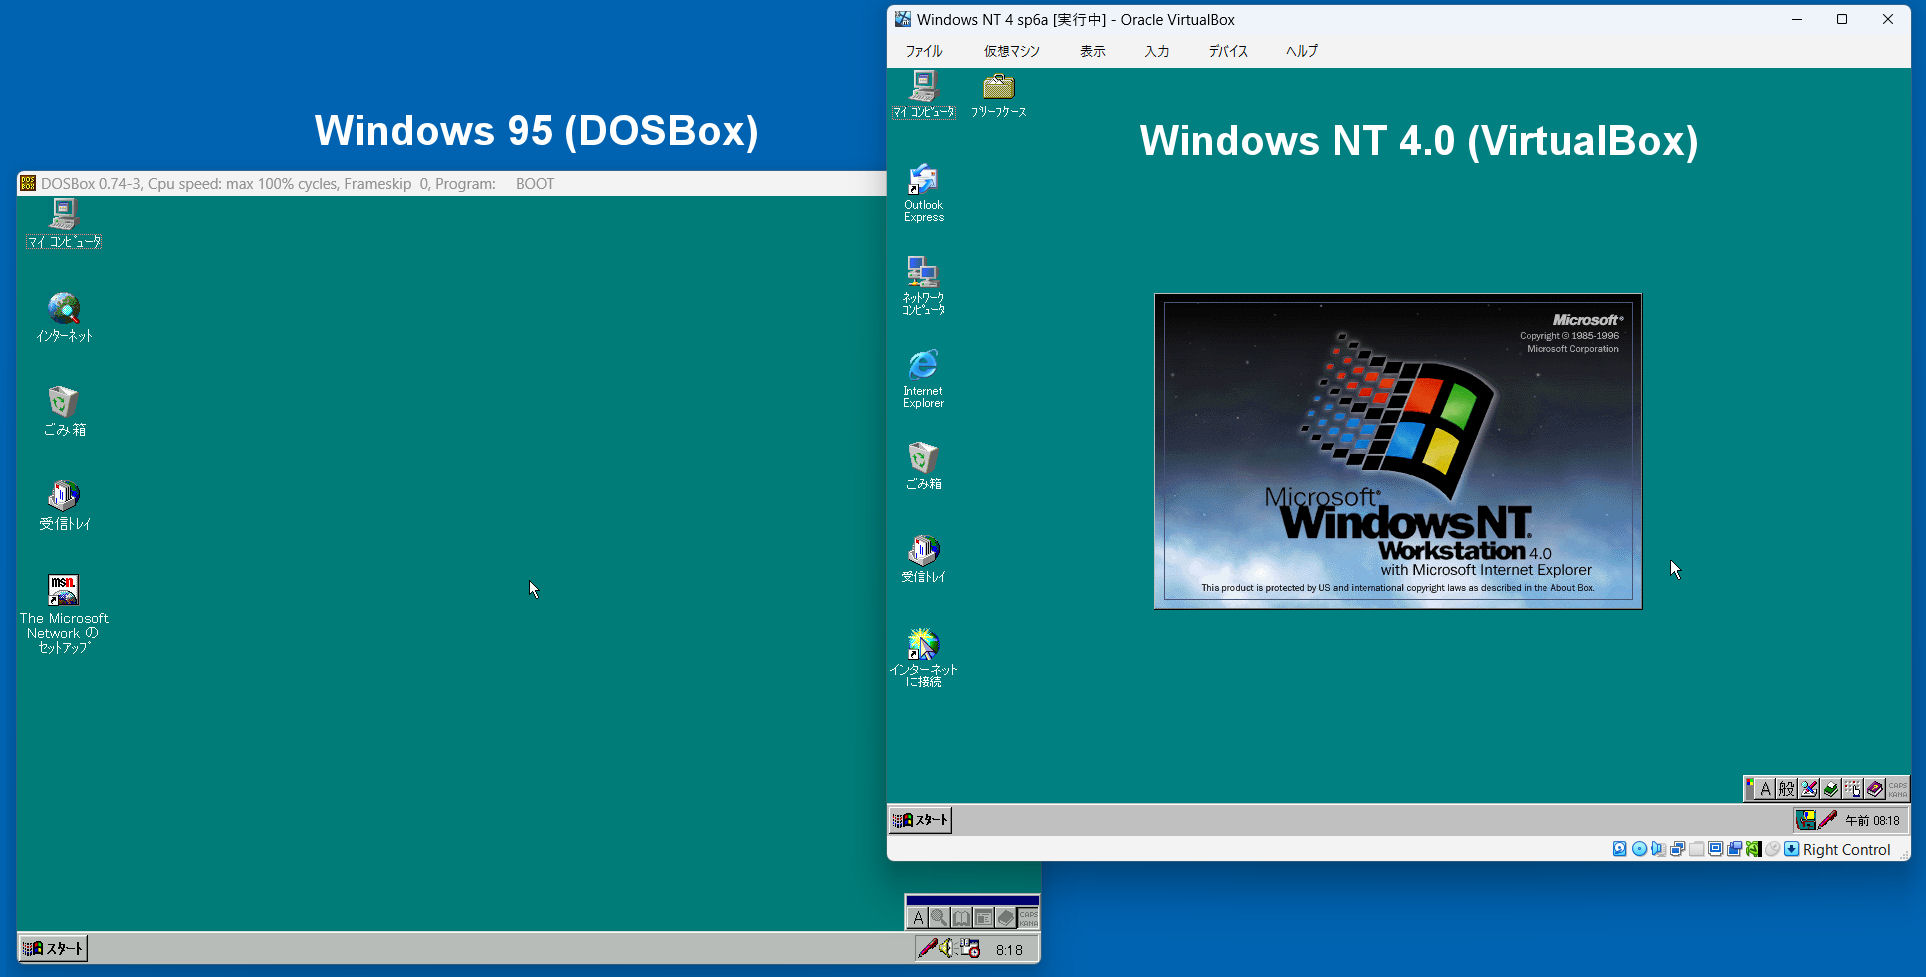The image size is (1926, 977).
Task: Select the MSN setup icon in Windows 95
Action: pyautogui.click(x=64, y=590)
